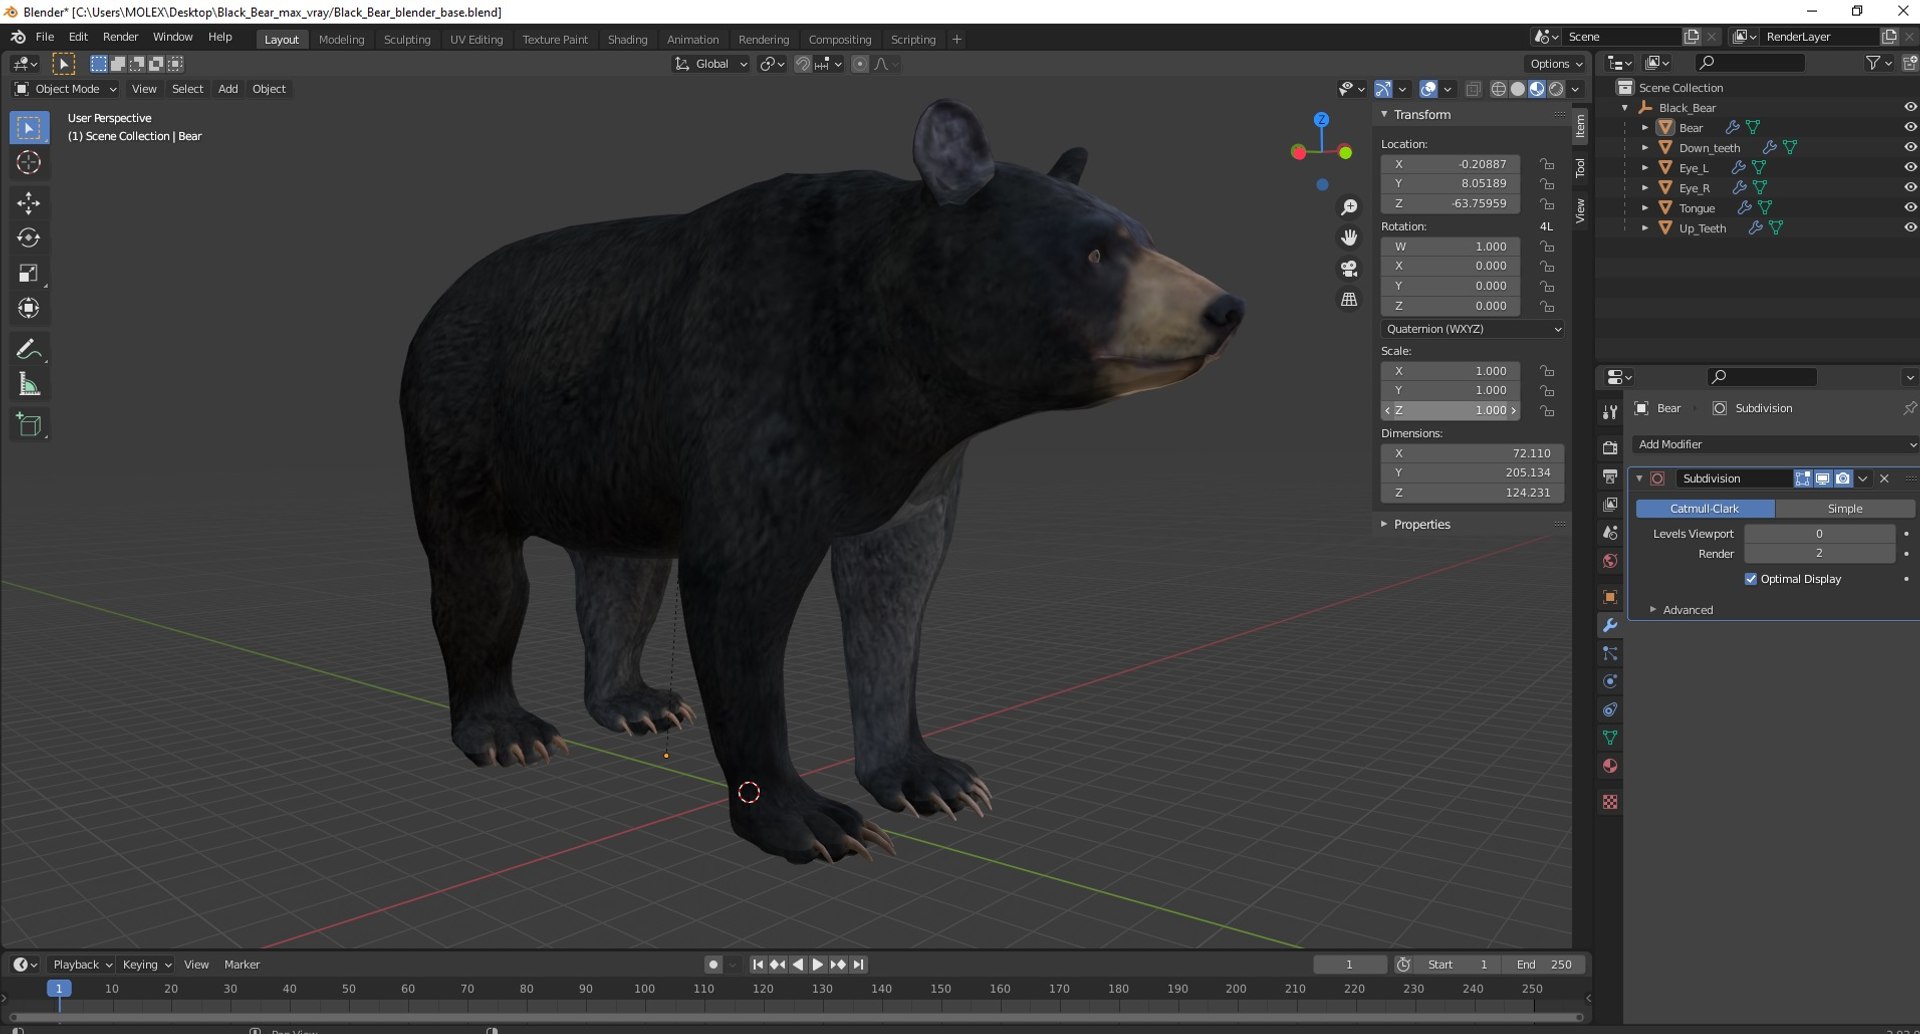Screen dimensions: 1920x1034
Task: Open the Modifier properties wrench tab
Action: pos(1610,625)
